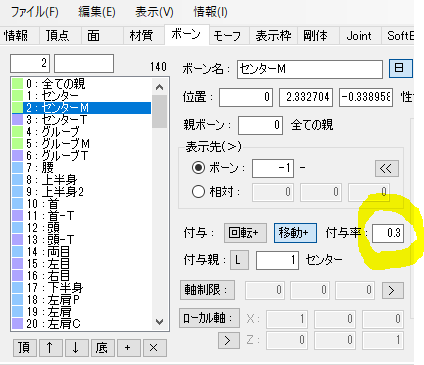Open the 表示(V) menu

[x=154, y=12]
